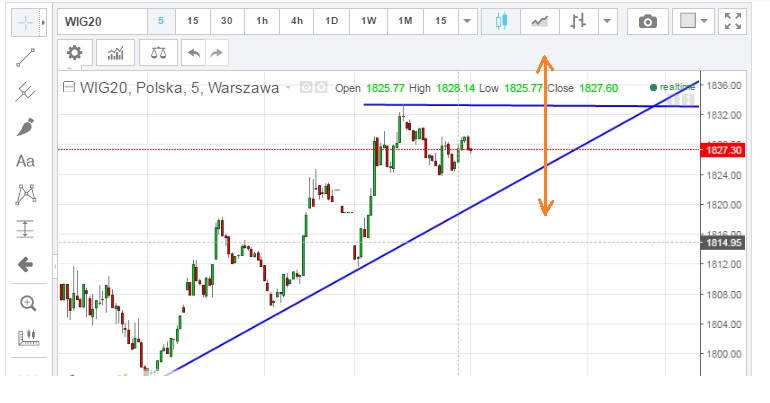
Task: Open chart settings gear icon
Action: 75,53
